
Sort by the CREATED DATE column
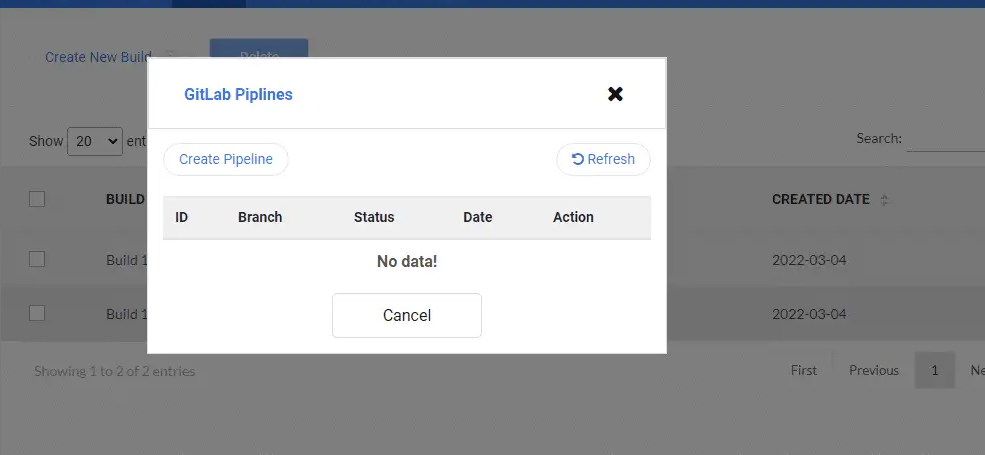pyautogui.click(x=829, y=199)
